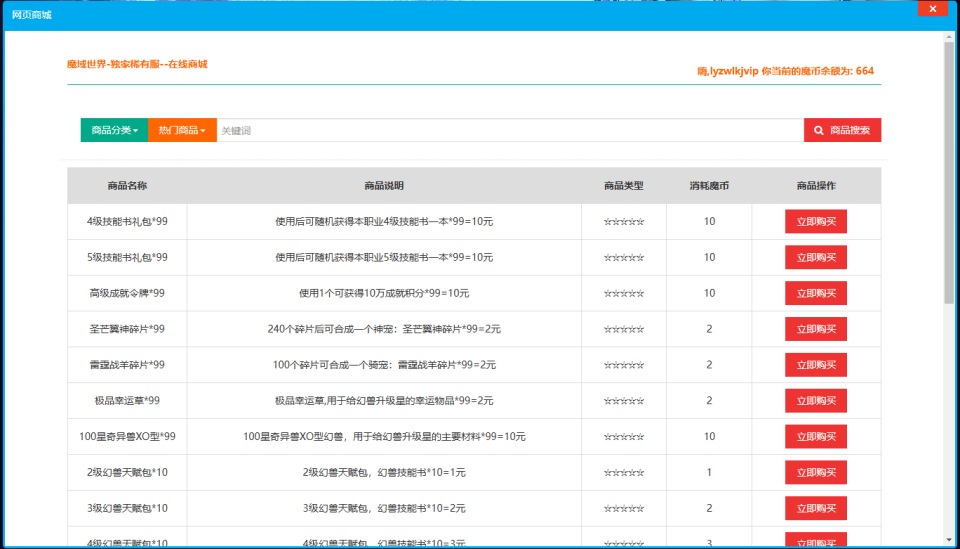Click the scrollbar up arrow
Viewport: 960px width, 549px height.
click(x=949, y=36)
